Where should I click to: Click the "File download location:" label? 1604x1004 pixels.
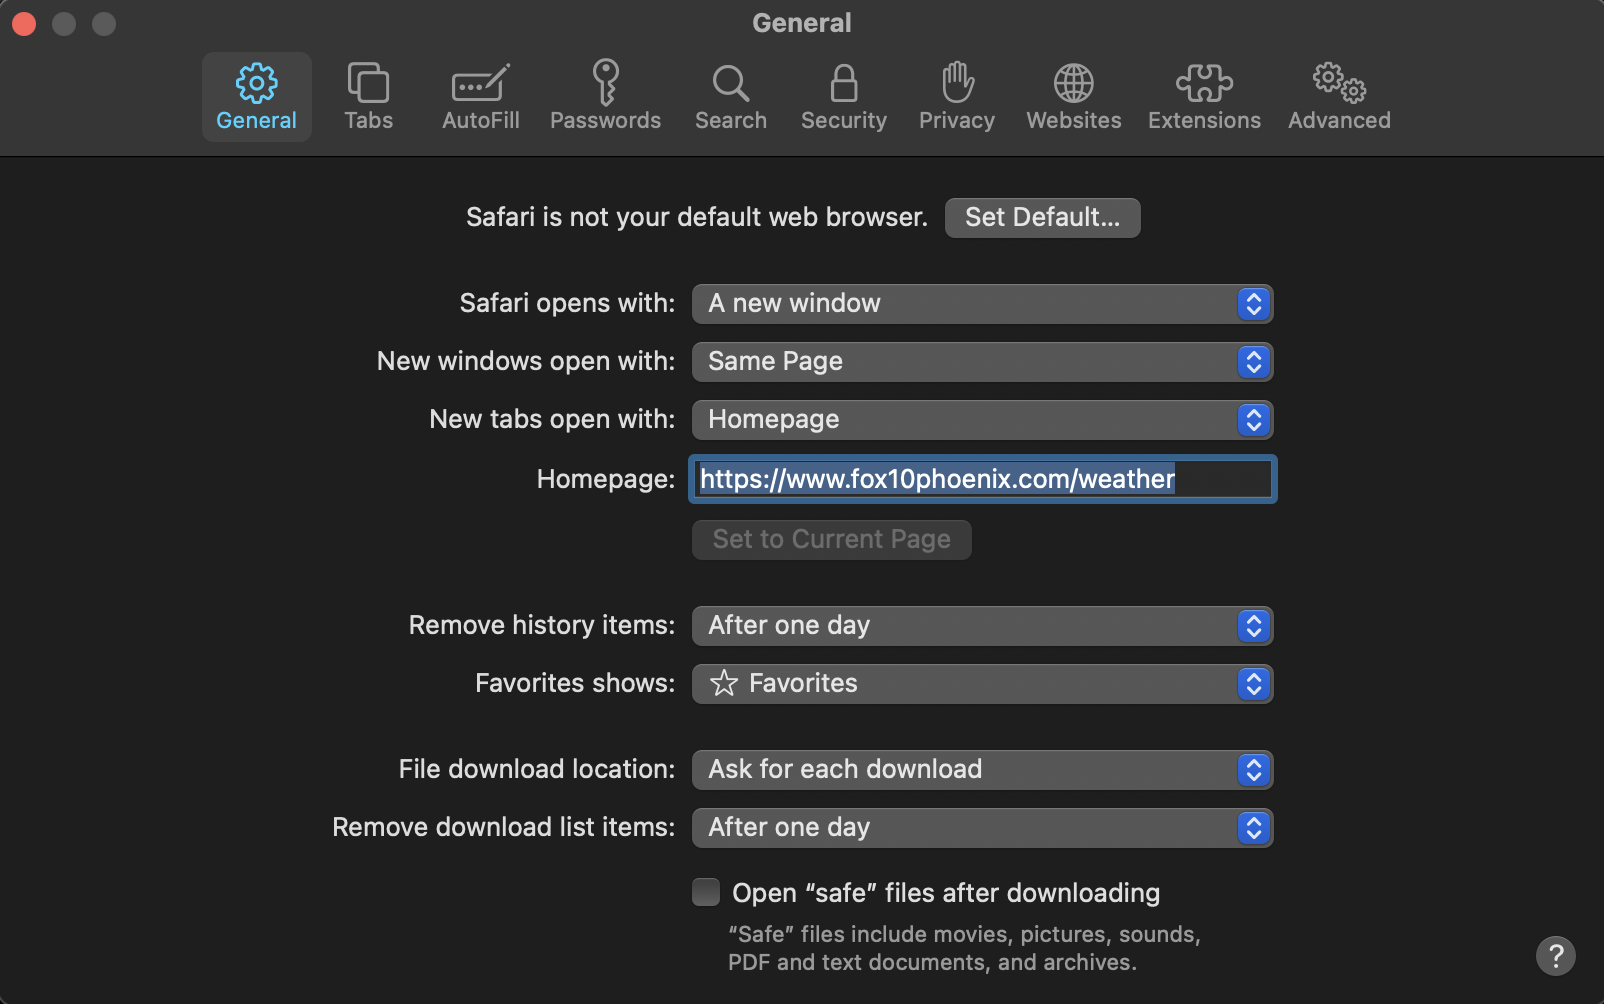point(537,769)
